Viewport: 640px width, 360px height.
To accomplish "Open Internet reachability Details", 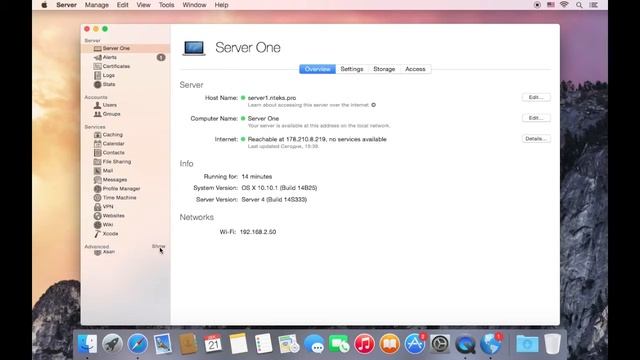I will pos(536,139).
